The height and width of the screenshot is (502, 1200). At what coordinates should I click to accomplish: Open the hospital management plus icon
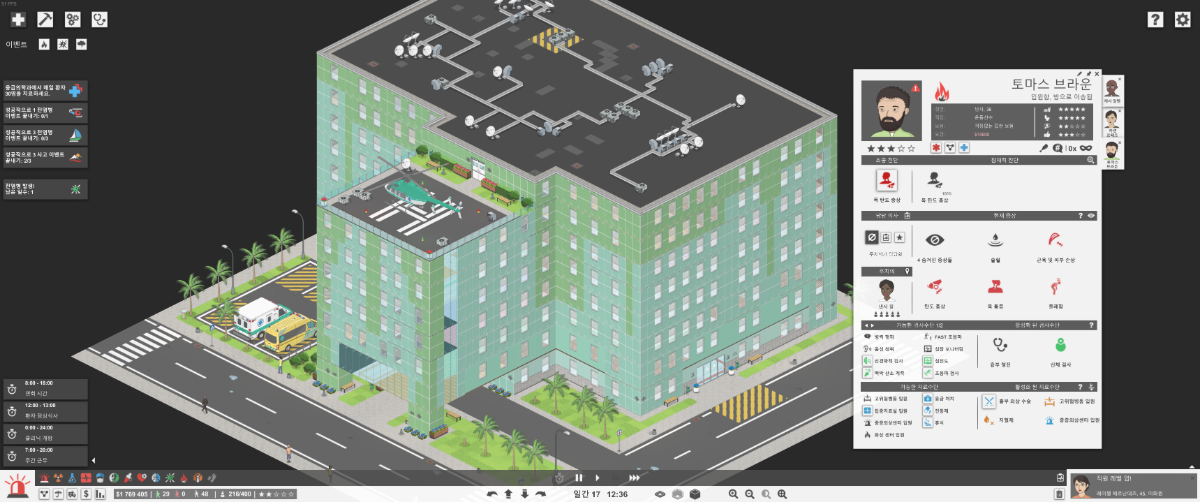[18, 19]
